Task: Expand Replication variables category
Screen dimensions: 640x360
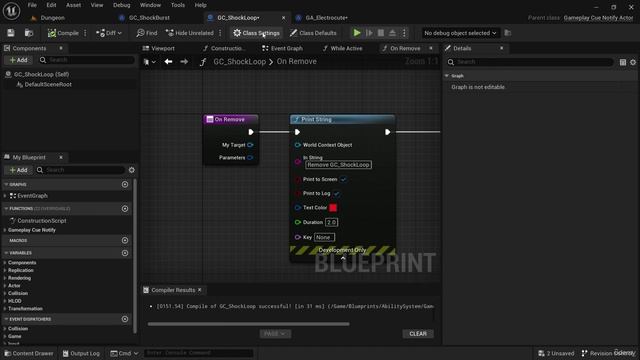Action: point(5,270)
